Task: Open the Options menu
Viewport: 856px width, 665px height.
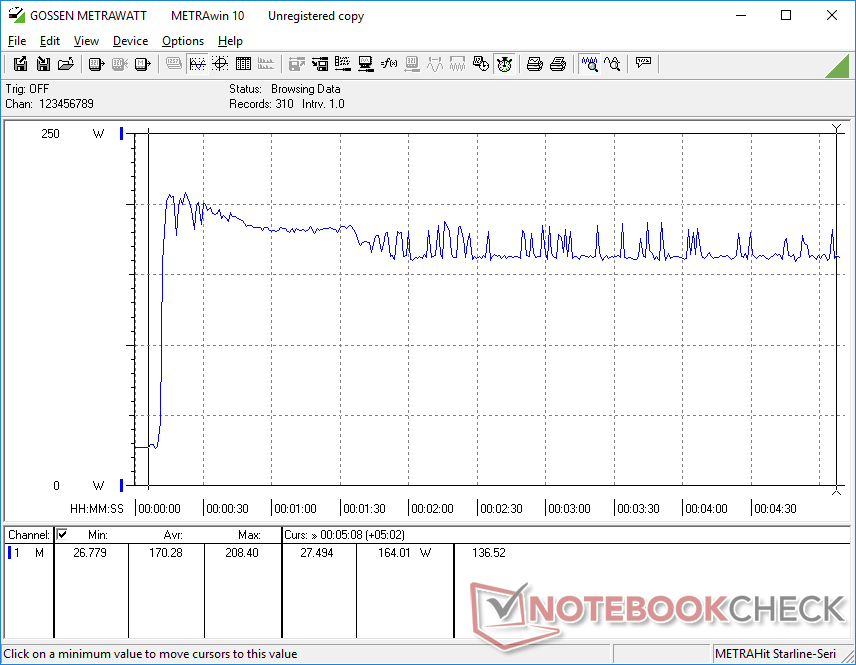Action: pyautogui.click(x=183, y=41)
